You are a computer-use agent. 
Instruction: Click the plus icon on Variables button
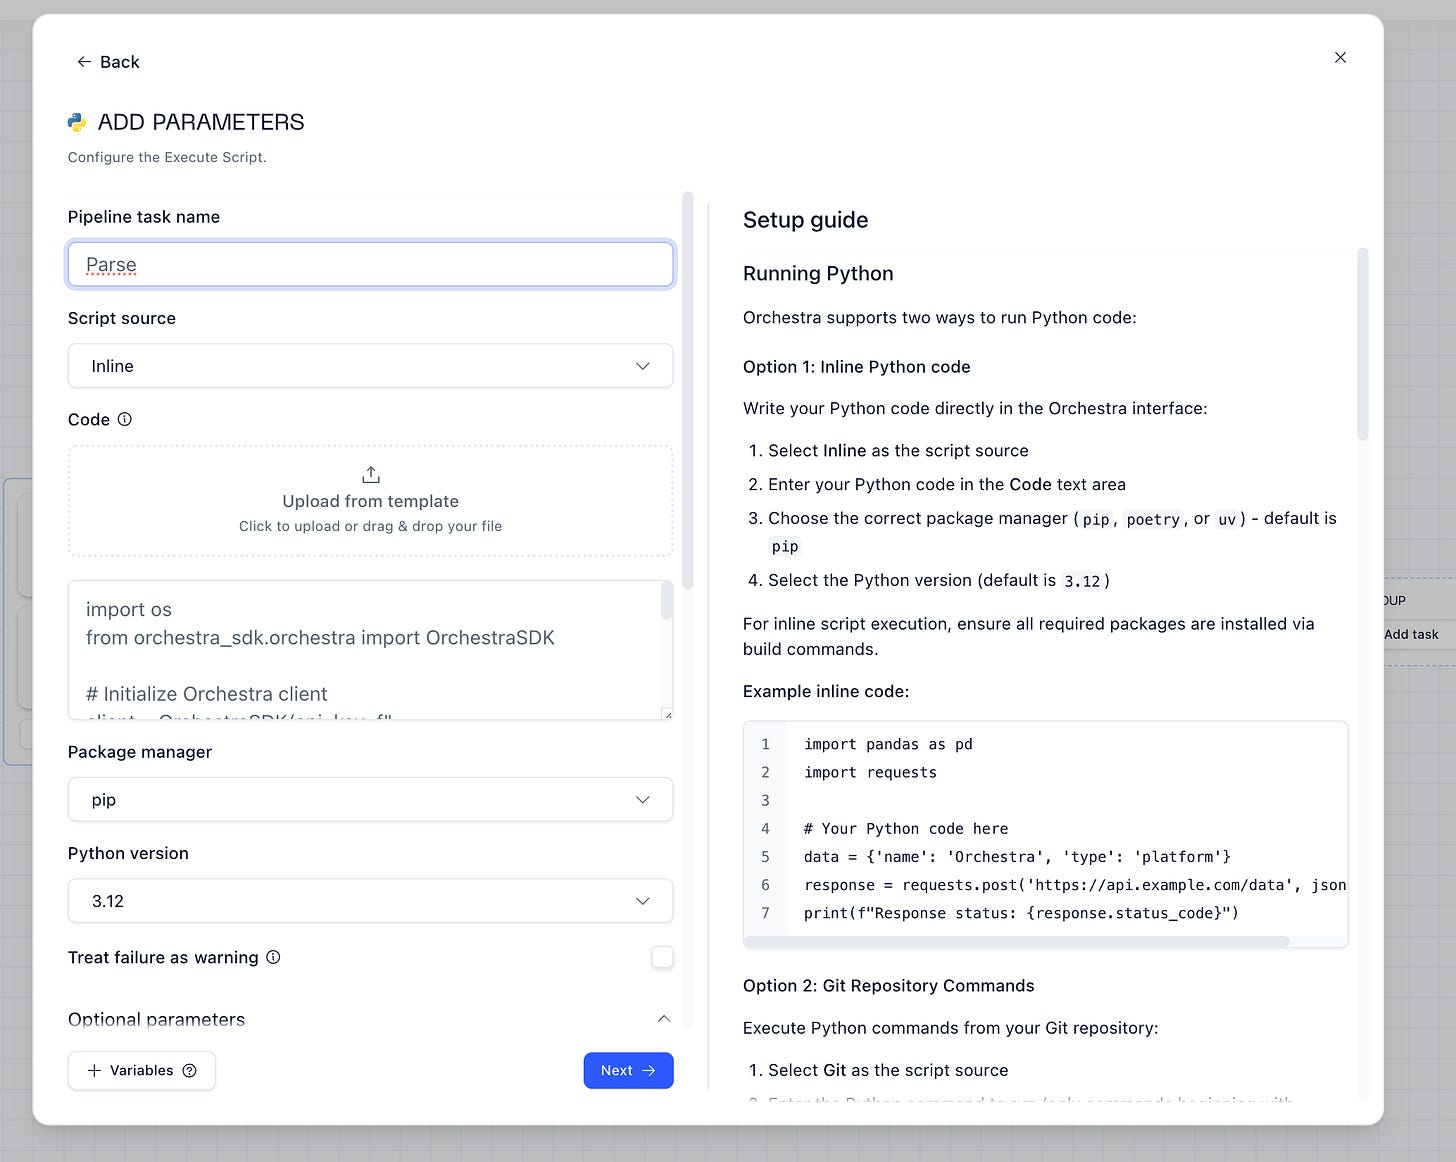[94, 1070]
